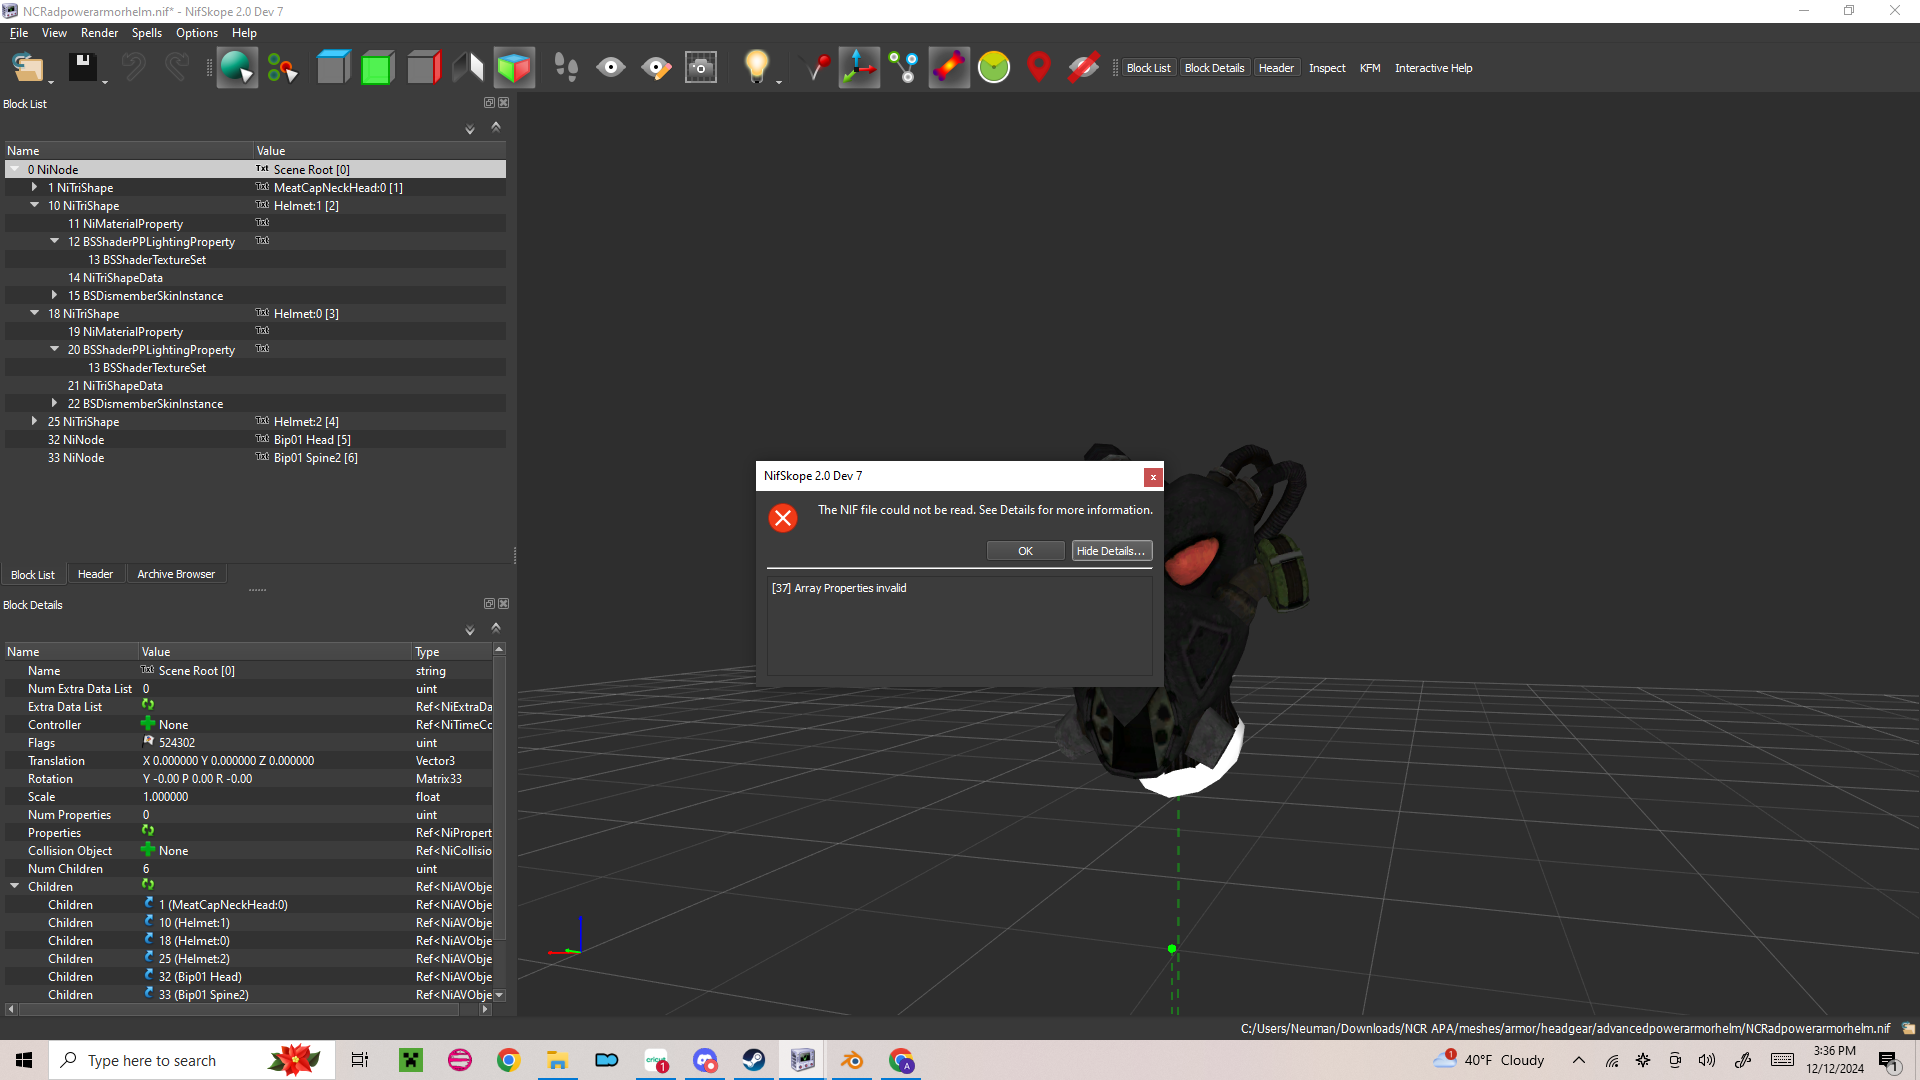Open the Options menu
This screenshot has height=1080, width=1920.
(x=197, y=33)
